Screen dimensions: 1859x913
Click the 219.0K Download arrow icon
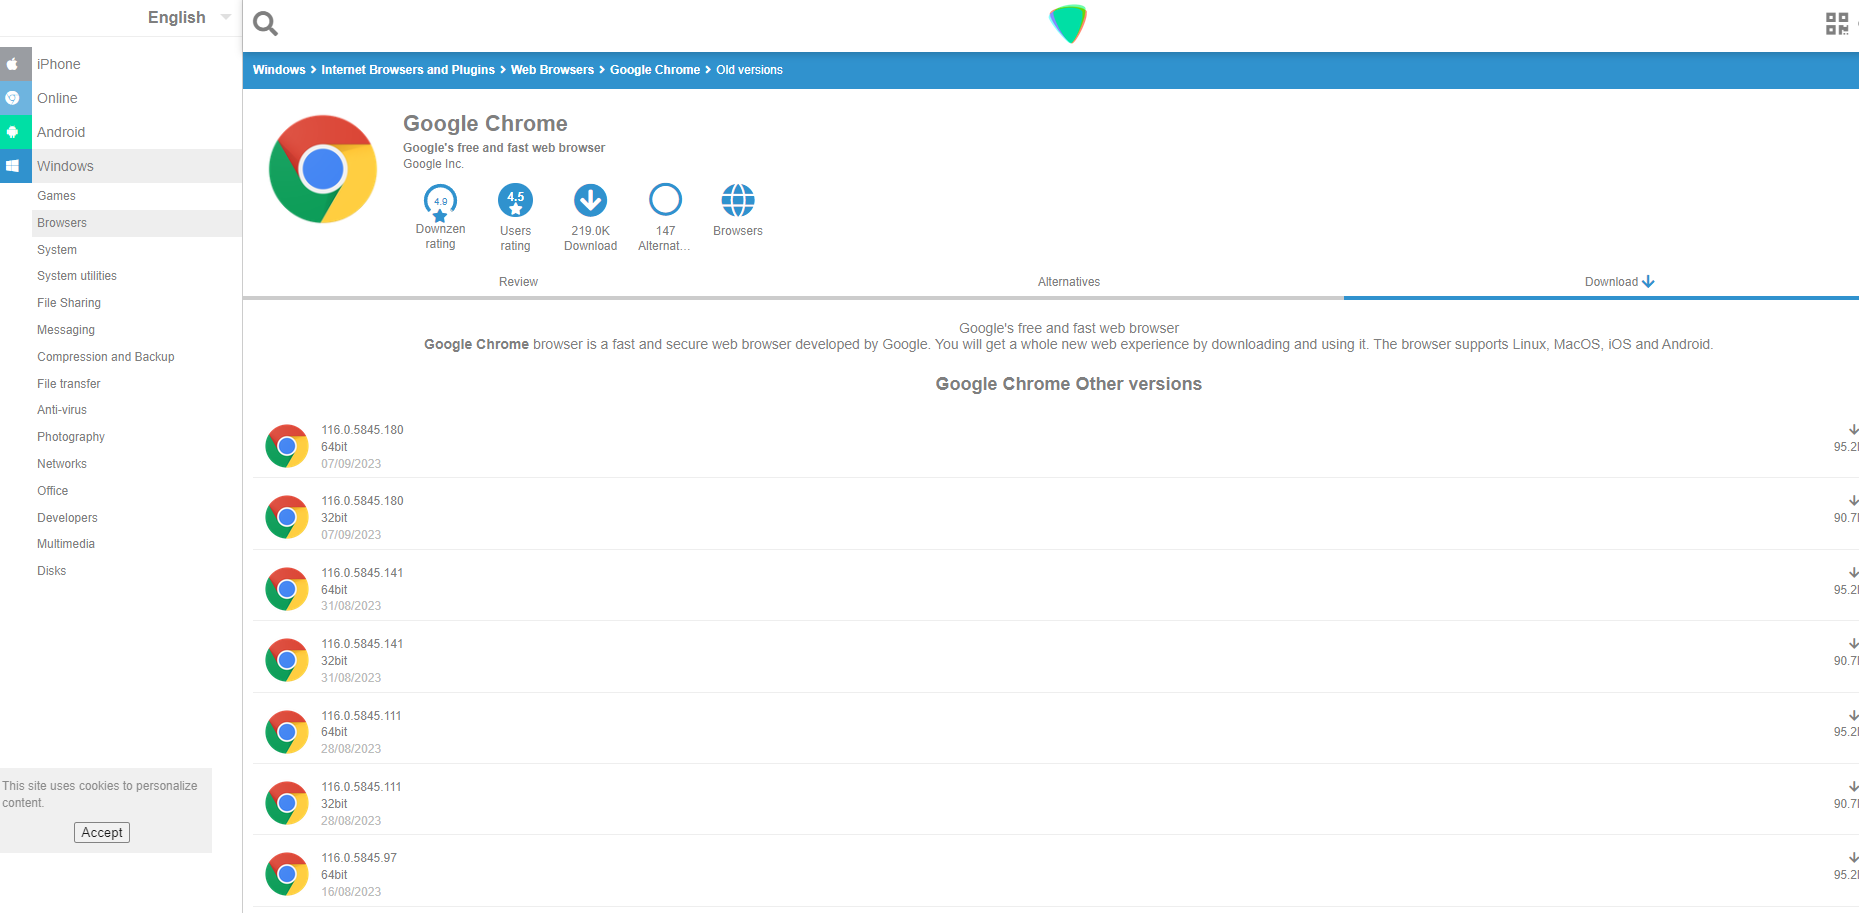point(591,201)
